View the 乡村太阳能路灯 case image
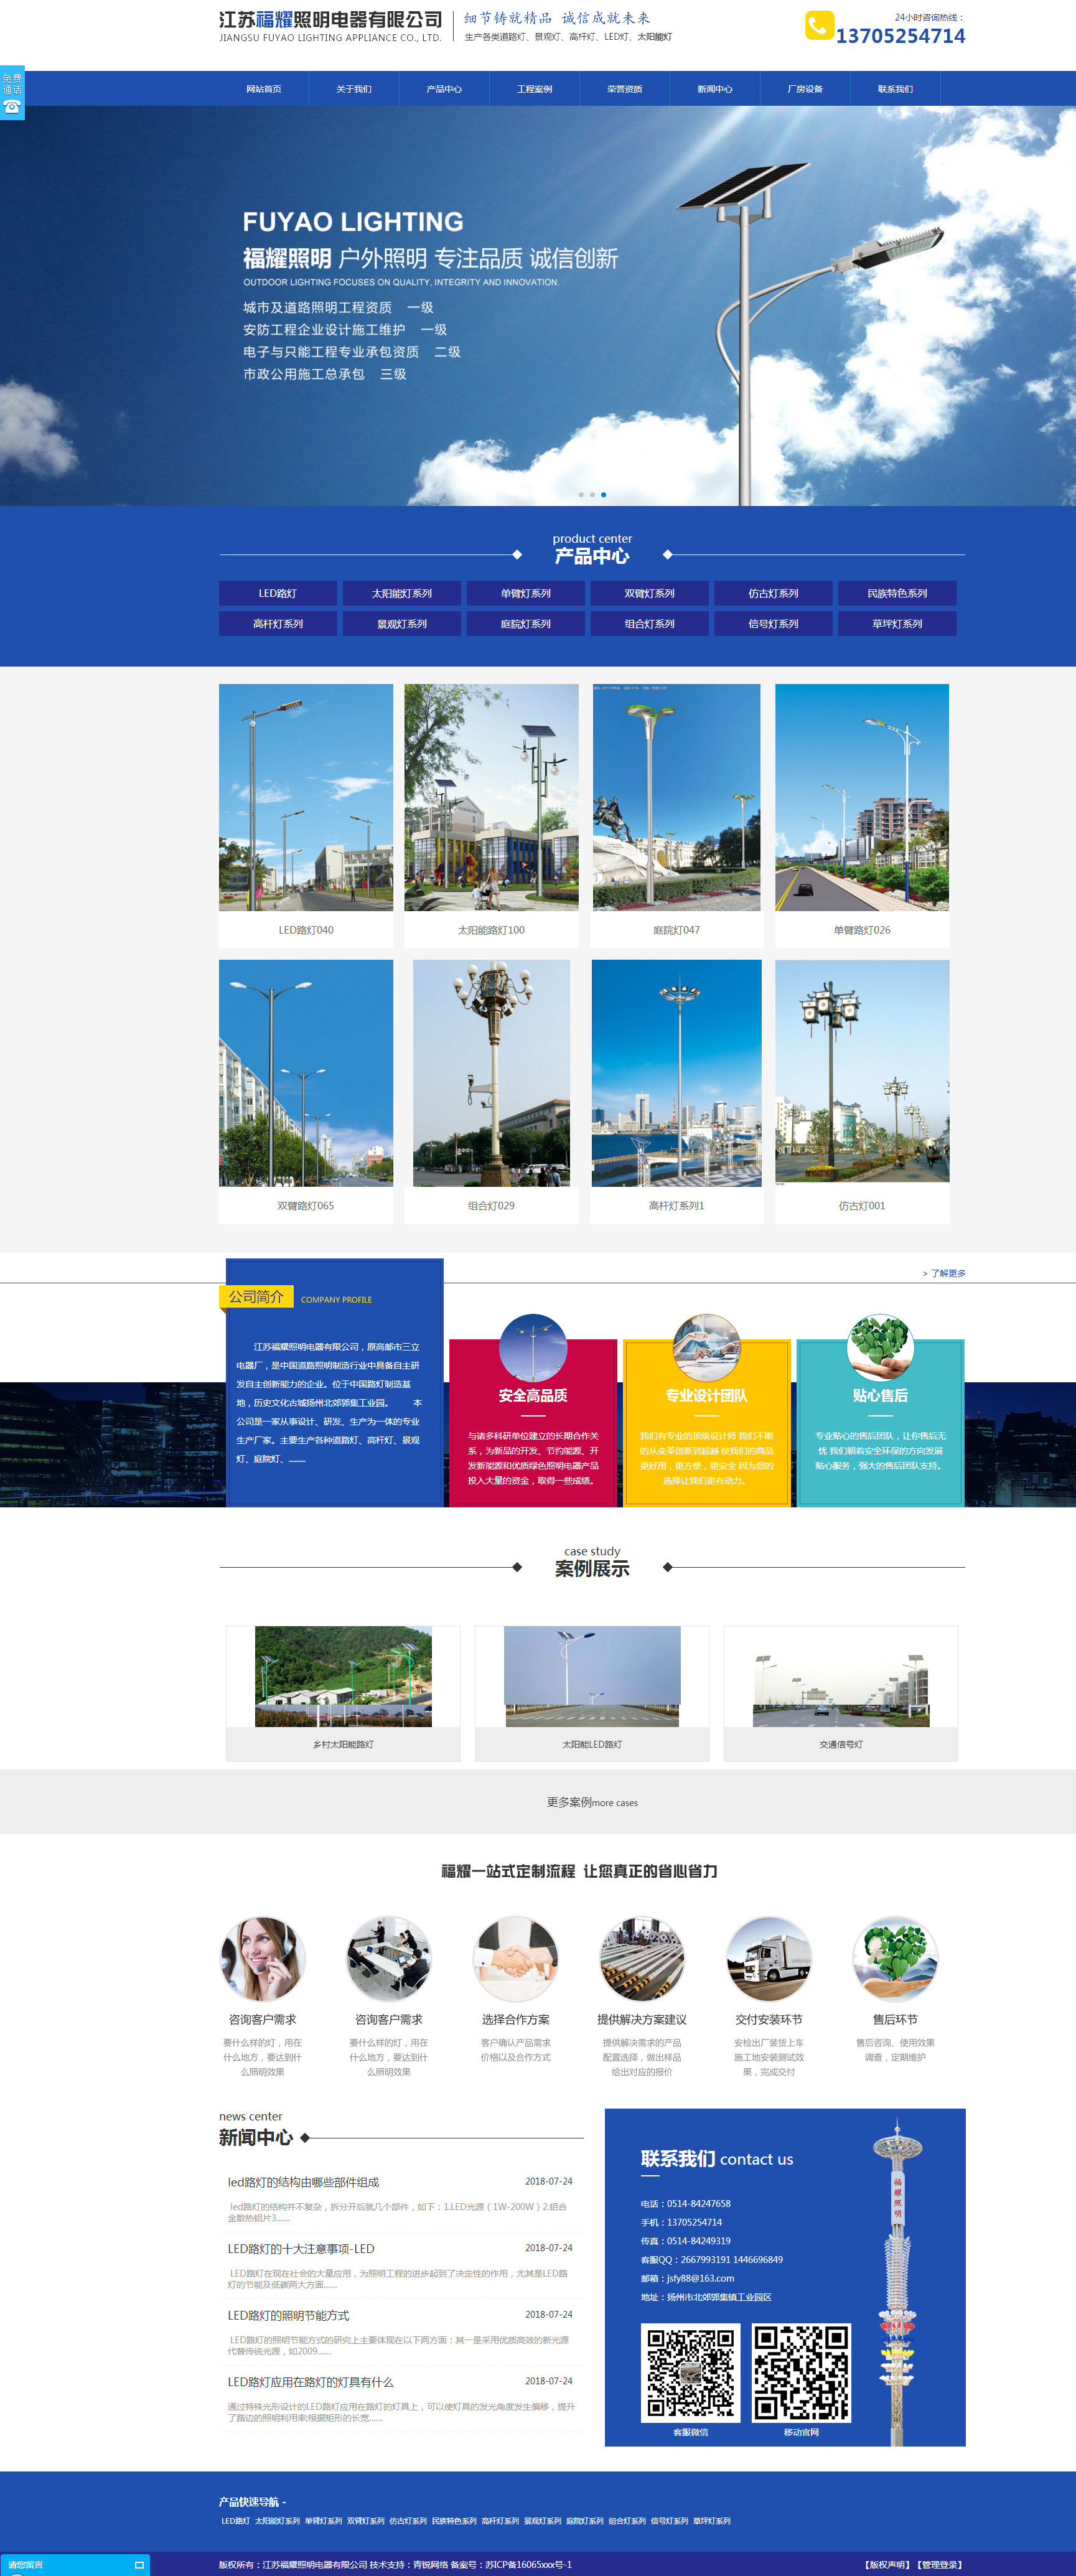1076x2576 pixels. (343, 1676)
